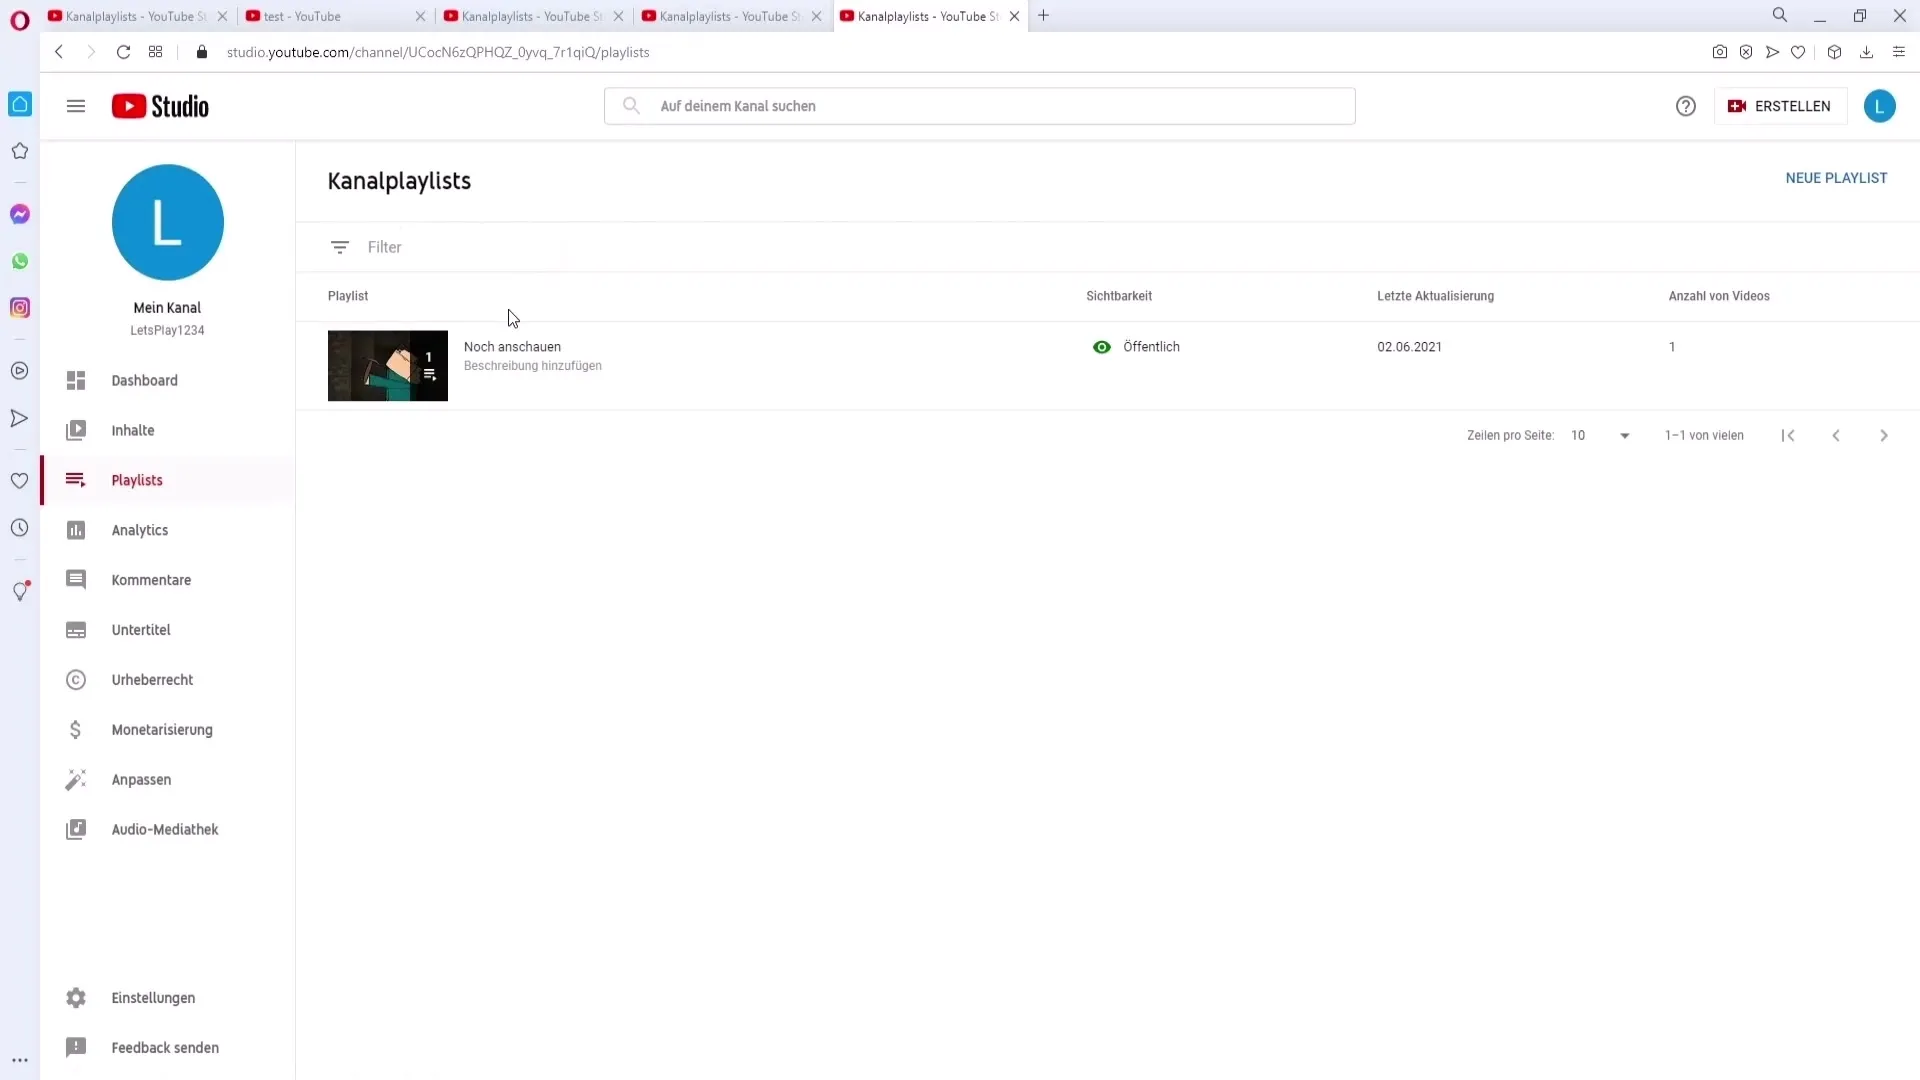
Task: Open the Dashboard panel
Action: (x=145, y=380)
